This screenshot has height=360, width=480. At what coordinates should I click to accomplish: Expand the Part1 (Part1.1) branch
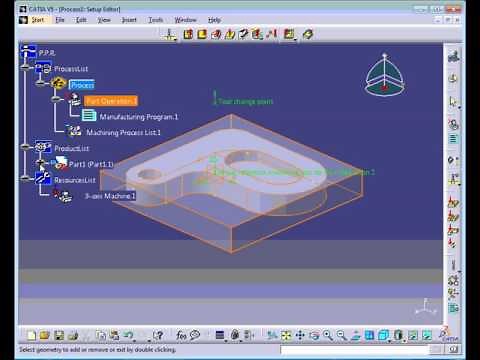(40, 162)
